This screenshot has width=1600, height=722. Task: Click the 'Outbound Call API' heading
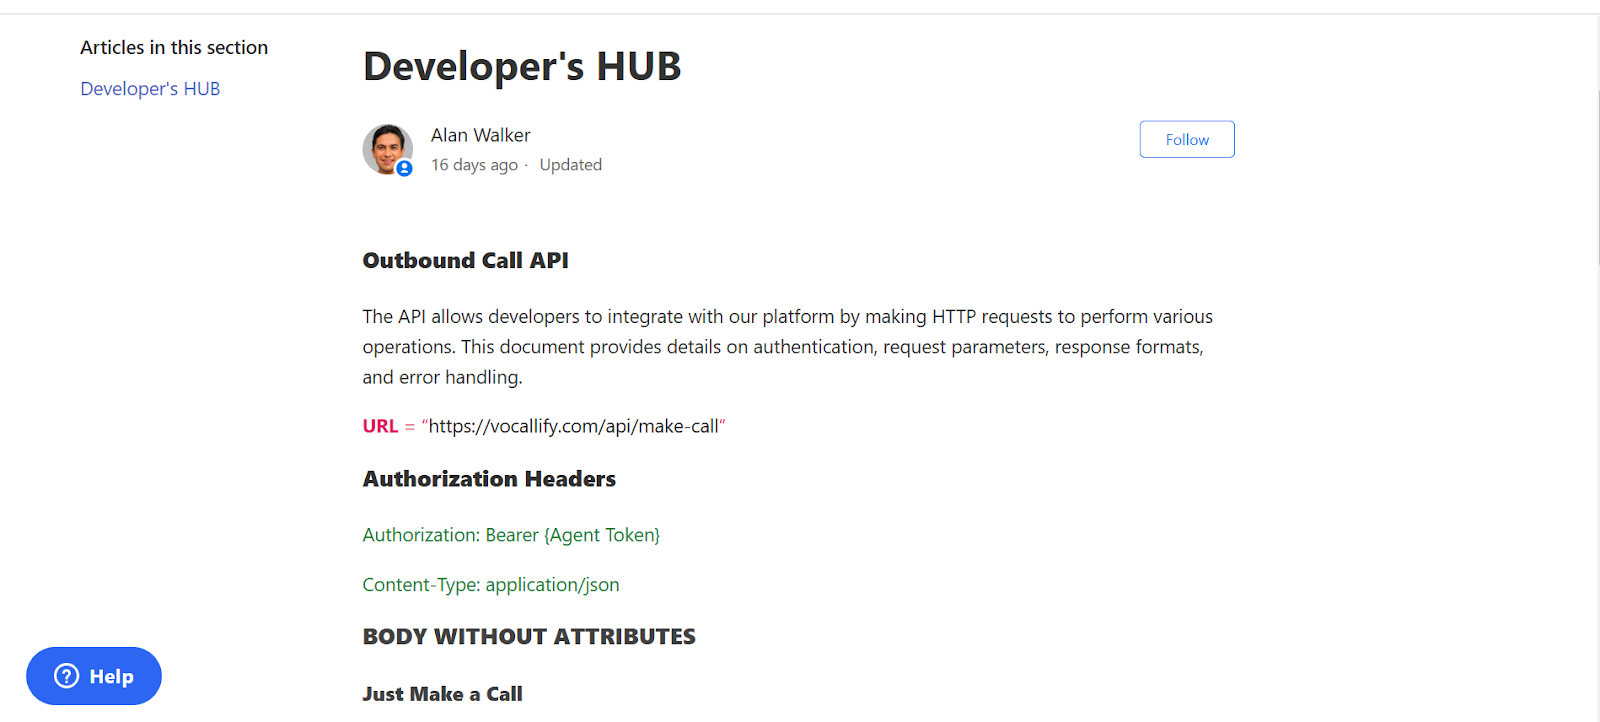click(465, 261)
